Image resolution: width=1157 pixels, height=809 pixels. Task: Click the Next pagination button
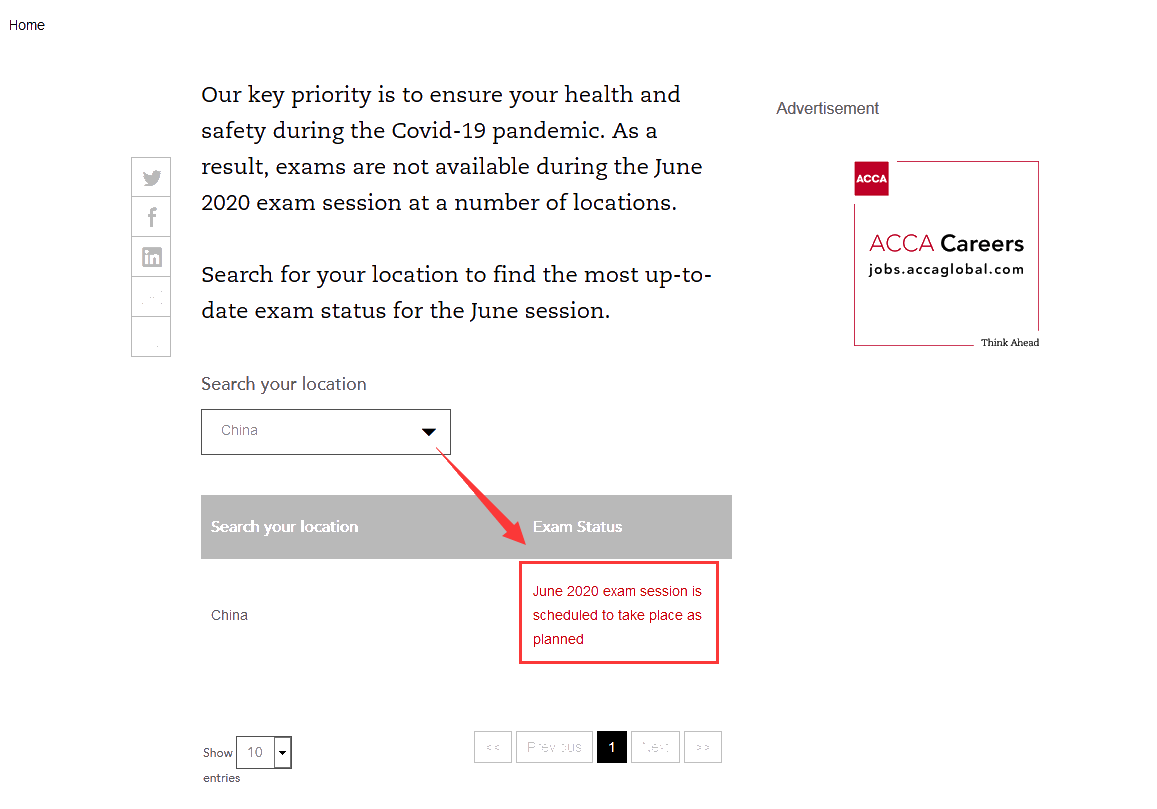[x=655, y=747]
